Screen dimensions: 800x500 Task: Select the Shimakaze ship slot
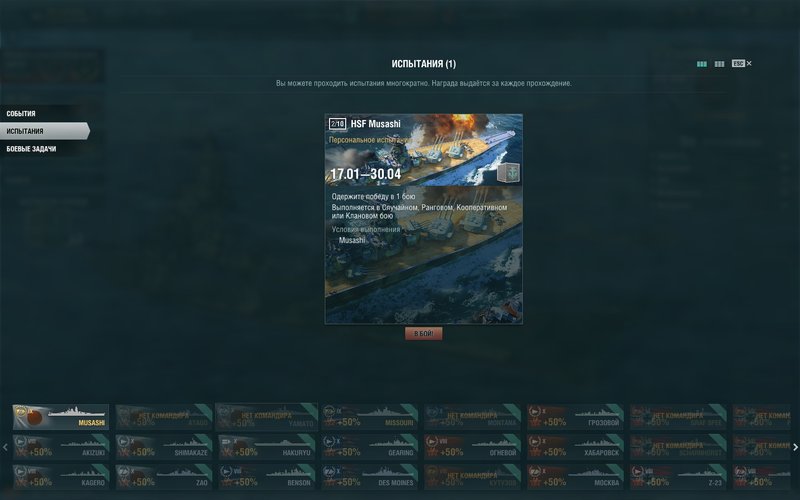pyautogui.click(x=164, y=447)
